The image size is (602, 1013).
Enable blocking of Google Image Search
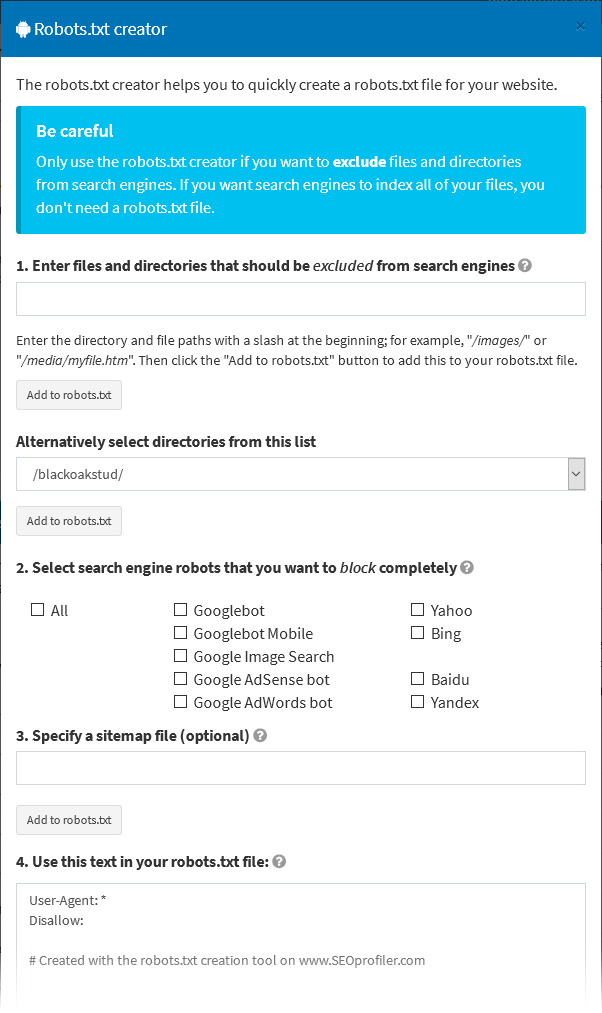[180, 656]
